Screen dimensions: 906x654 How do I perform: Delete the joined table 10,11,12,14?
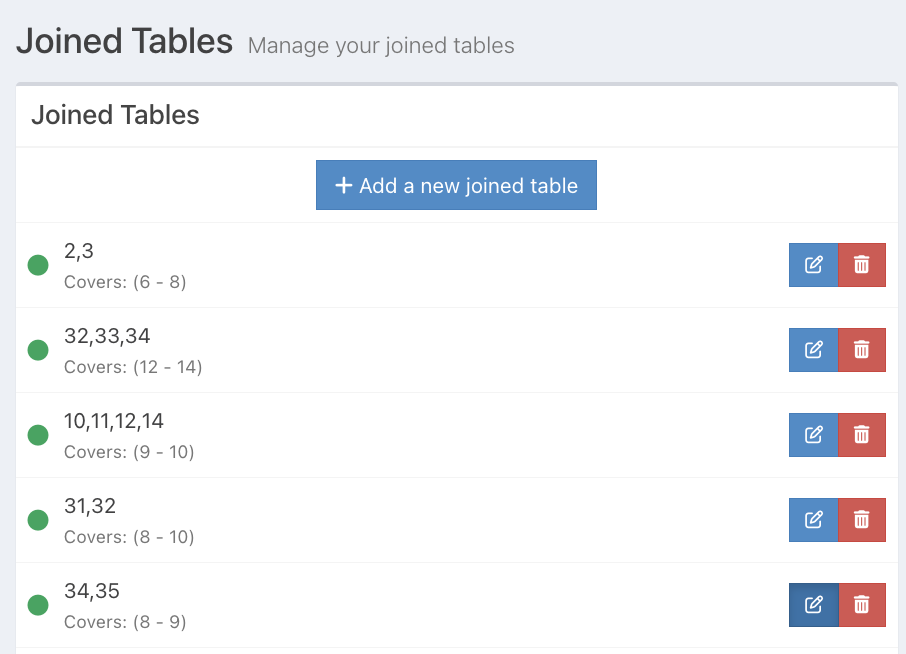click(x=861, y=435)
